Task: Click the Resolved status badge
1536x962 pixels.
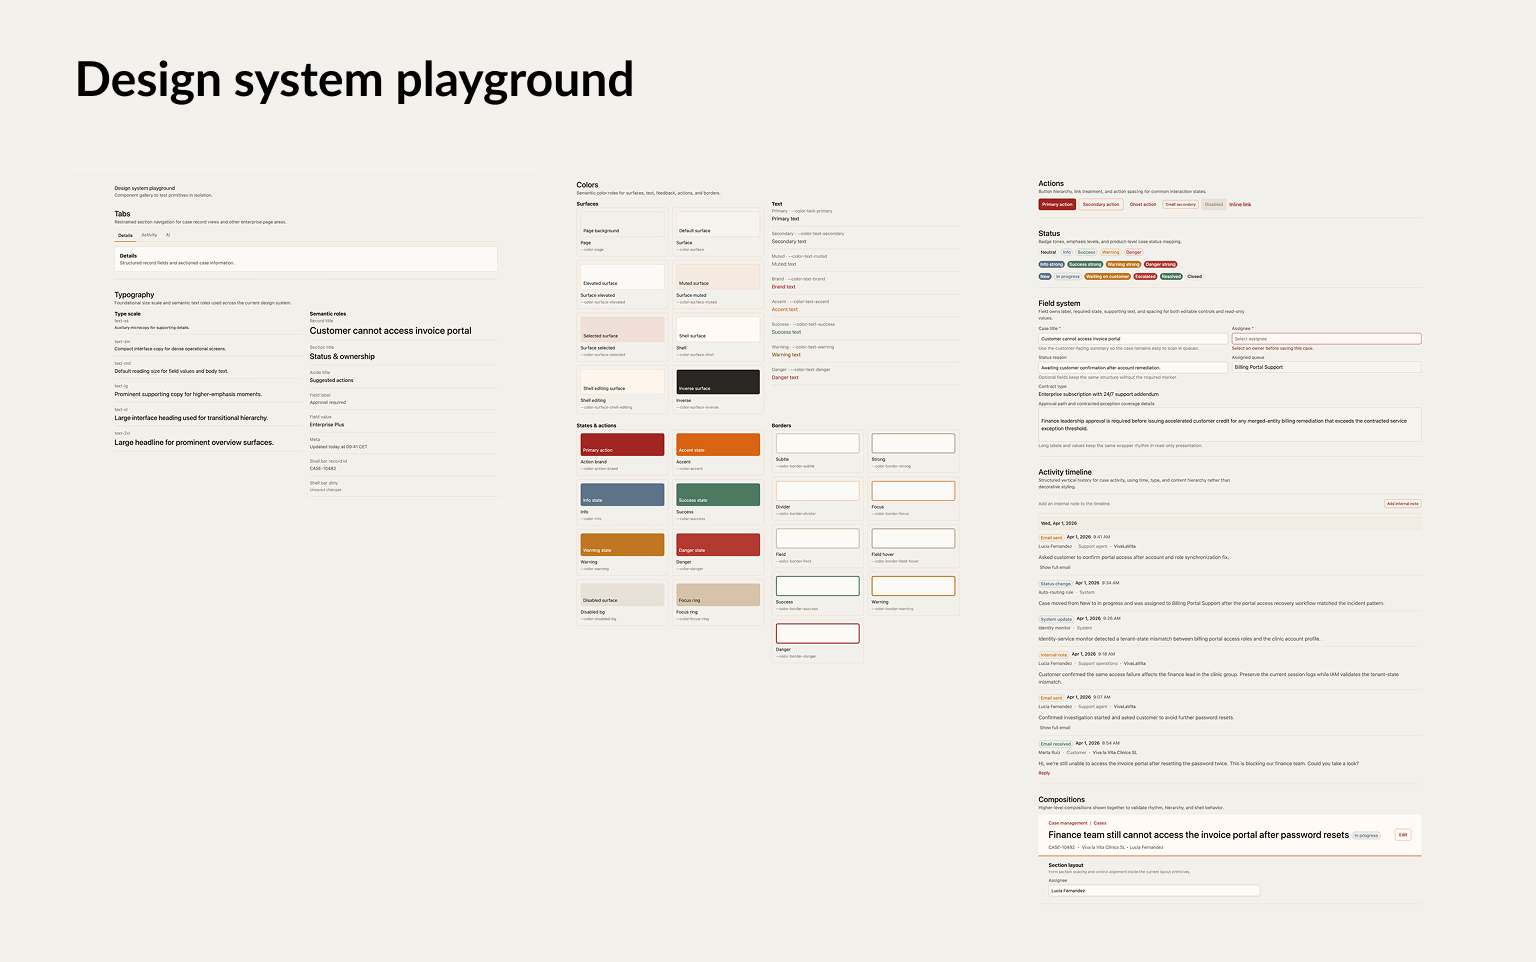Action: click(x=1171, y=277)
